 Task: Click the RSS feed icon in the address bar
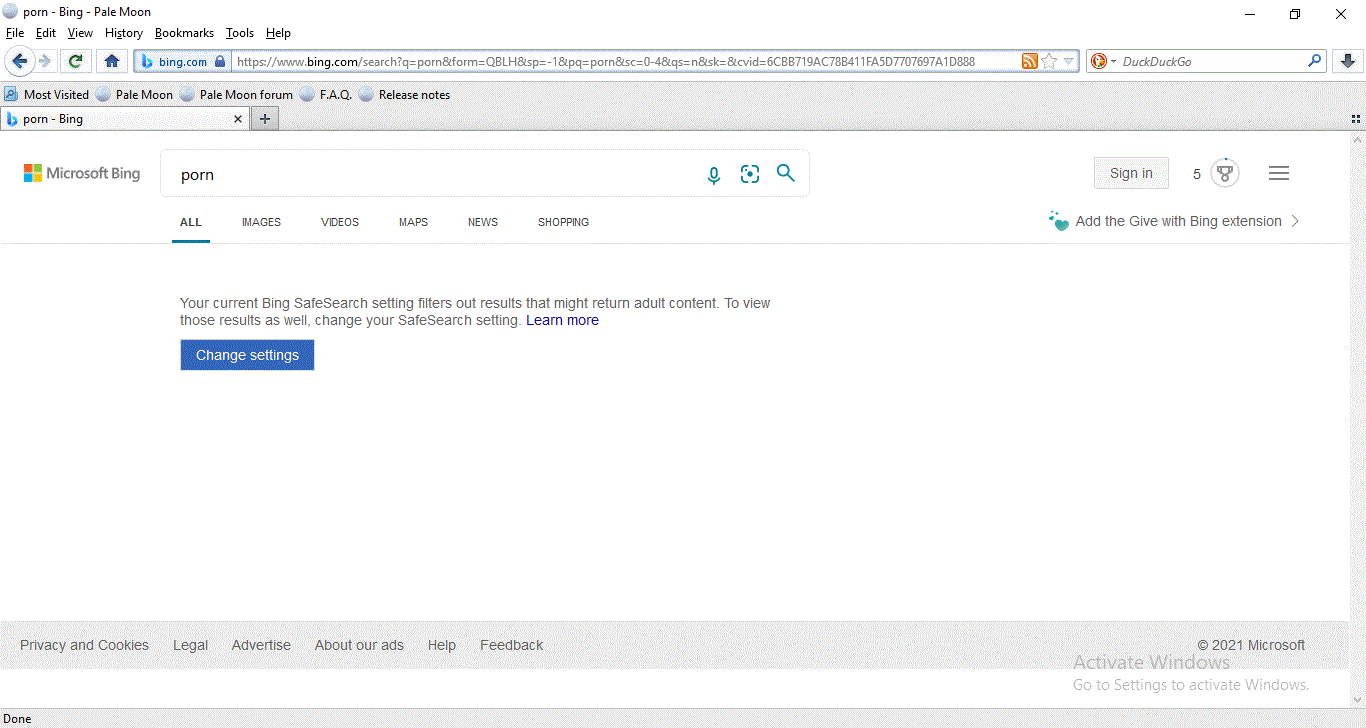[x=1029, y=61]
